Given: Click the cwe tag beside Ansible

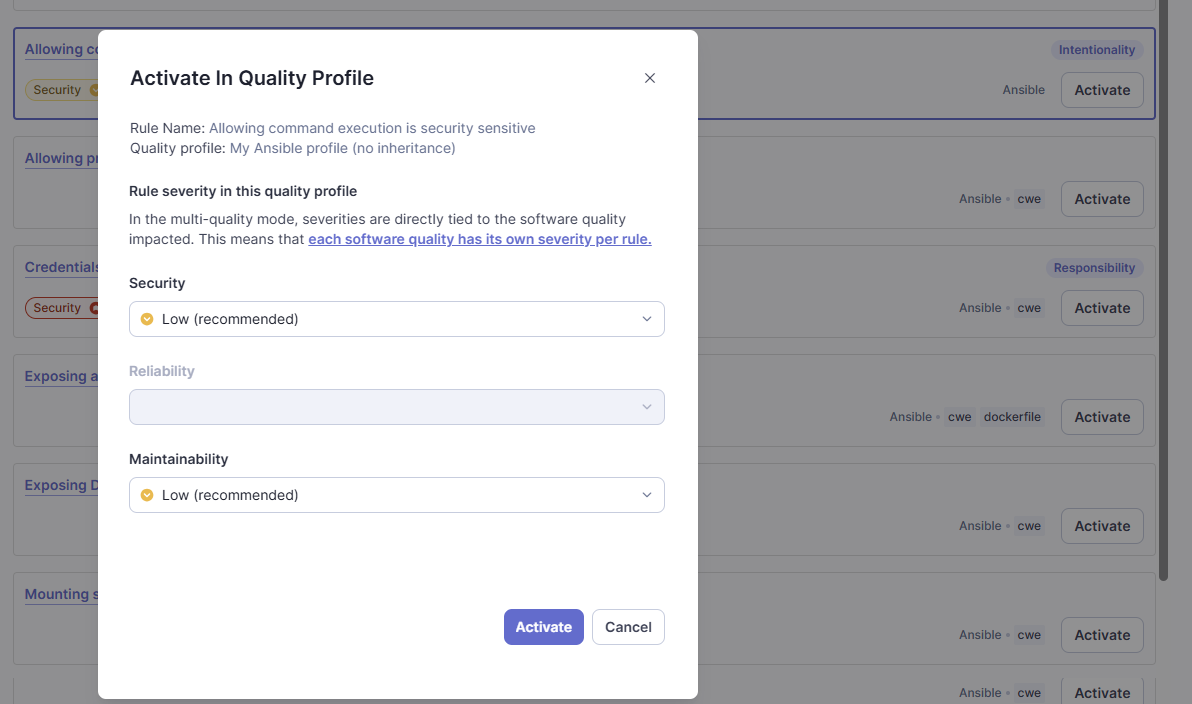Looking at the screenshot, I should click(1029, 198).
